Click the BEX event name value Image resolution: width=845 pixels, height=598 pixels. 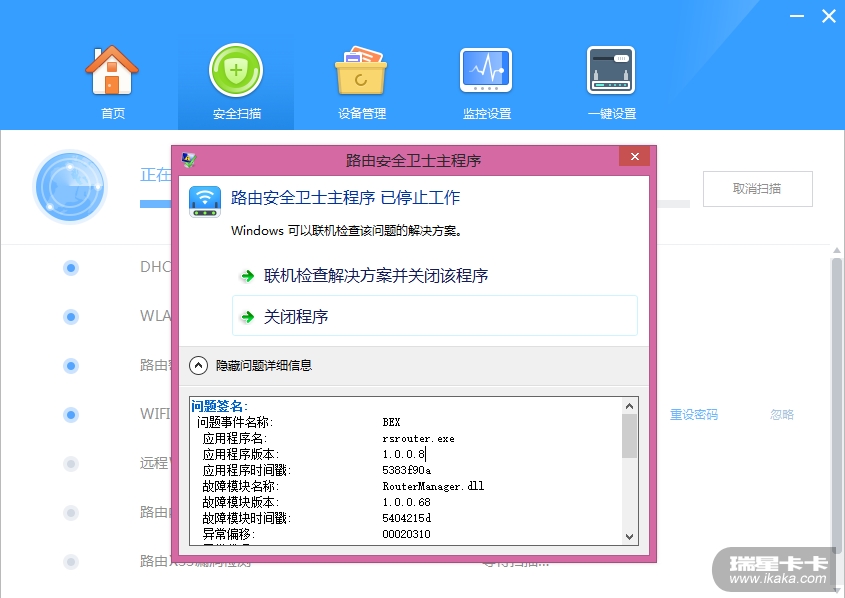click(391, 422)
